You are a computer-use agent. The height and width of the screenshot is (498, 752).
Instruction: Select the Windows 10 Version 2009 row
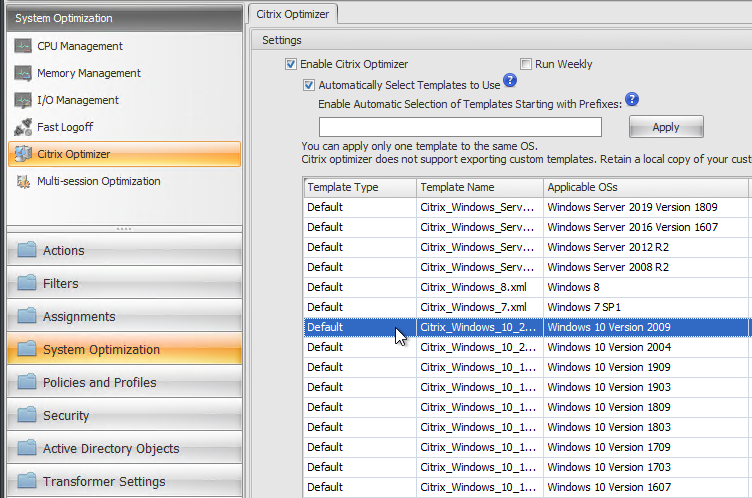pyautogui.click(x=526, y=327)
